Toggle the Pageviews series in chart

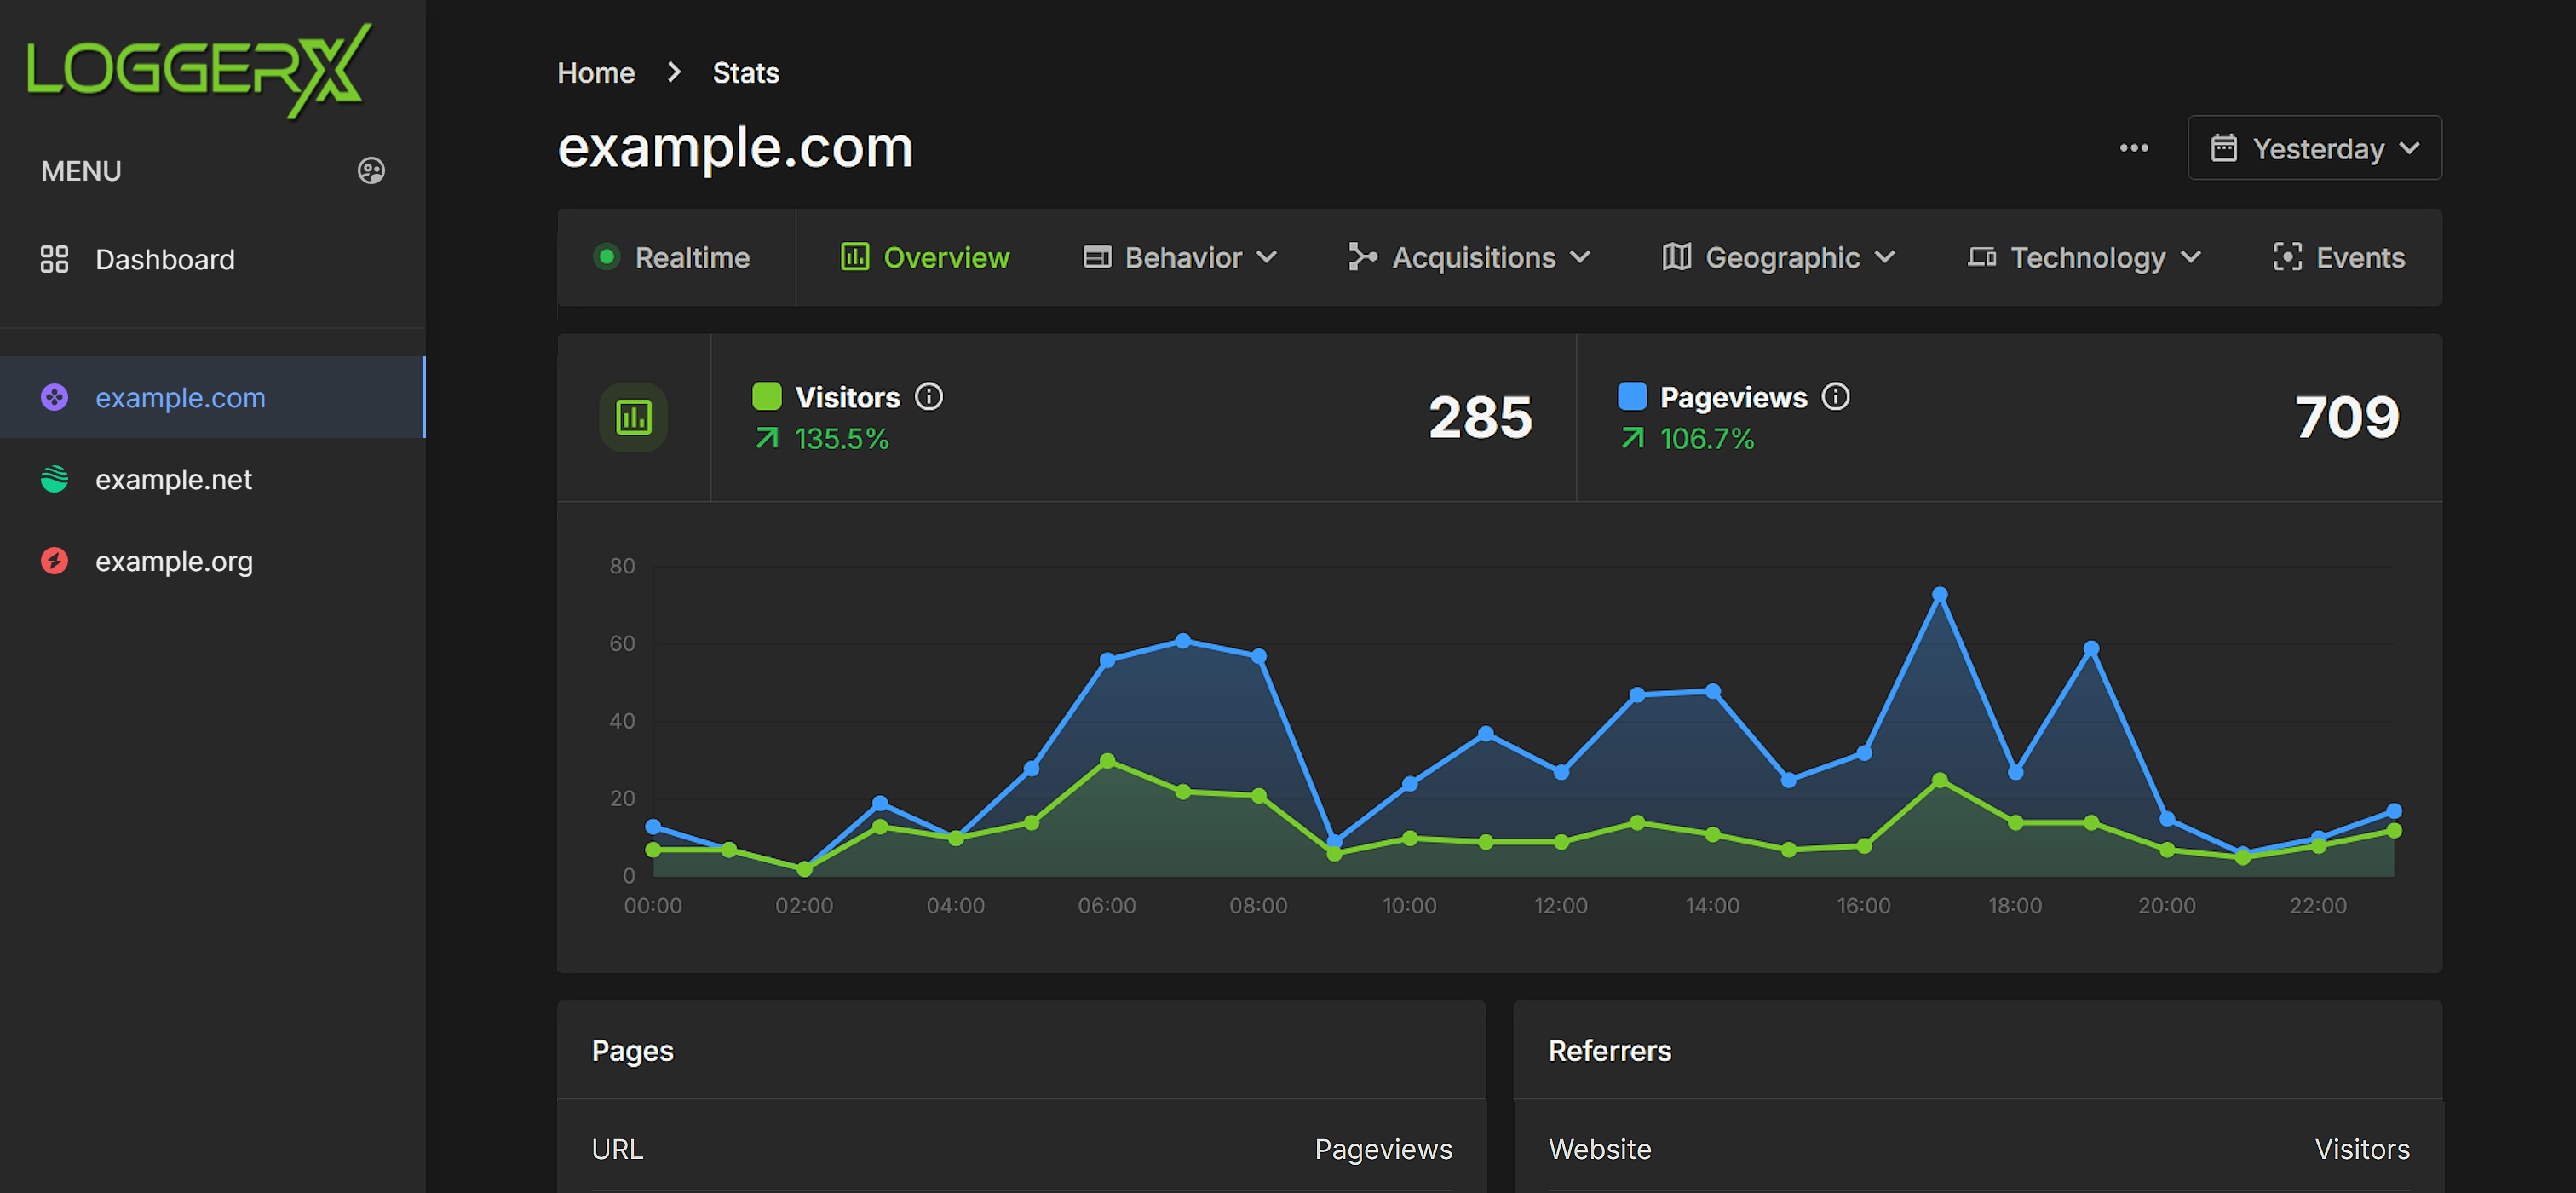pos(1631,396)
